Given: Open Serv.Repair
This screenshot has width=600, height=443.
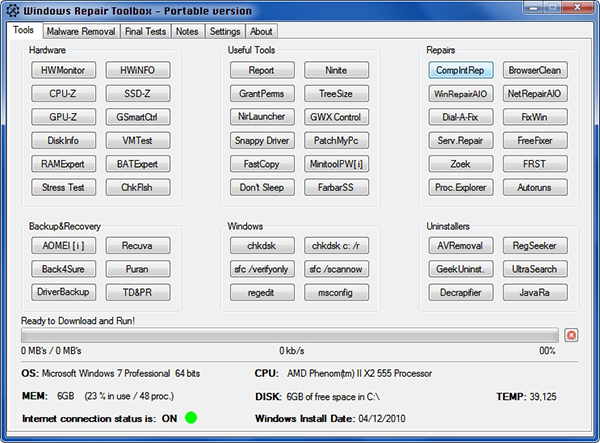Looking at the screenshot, I should coord(461,140).
